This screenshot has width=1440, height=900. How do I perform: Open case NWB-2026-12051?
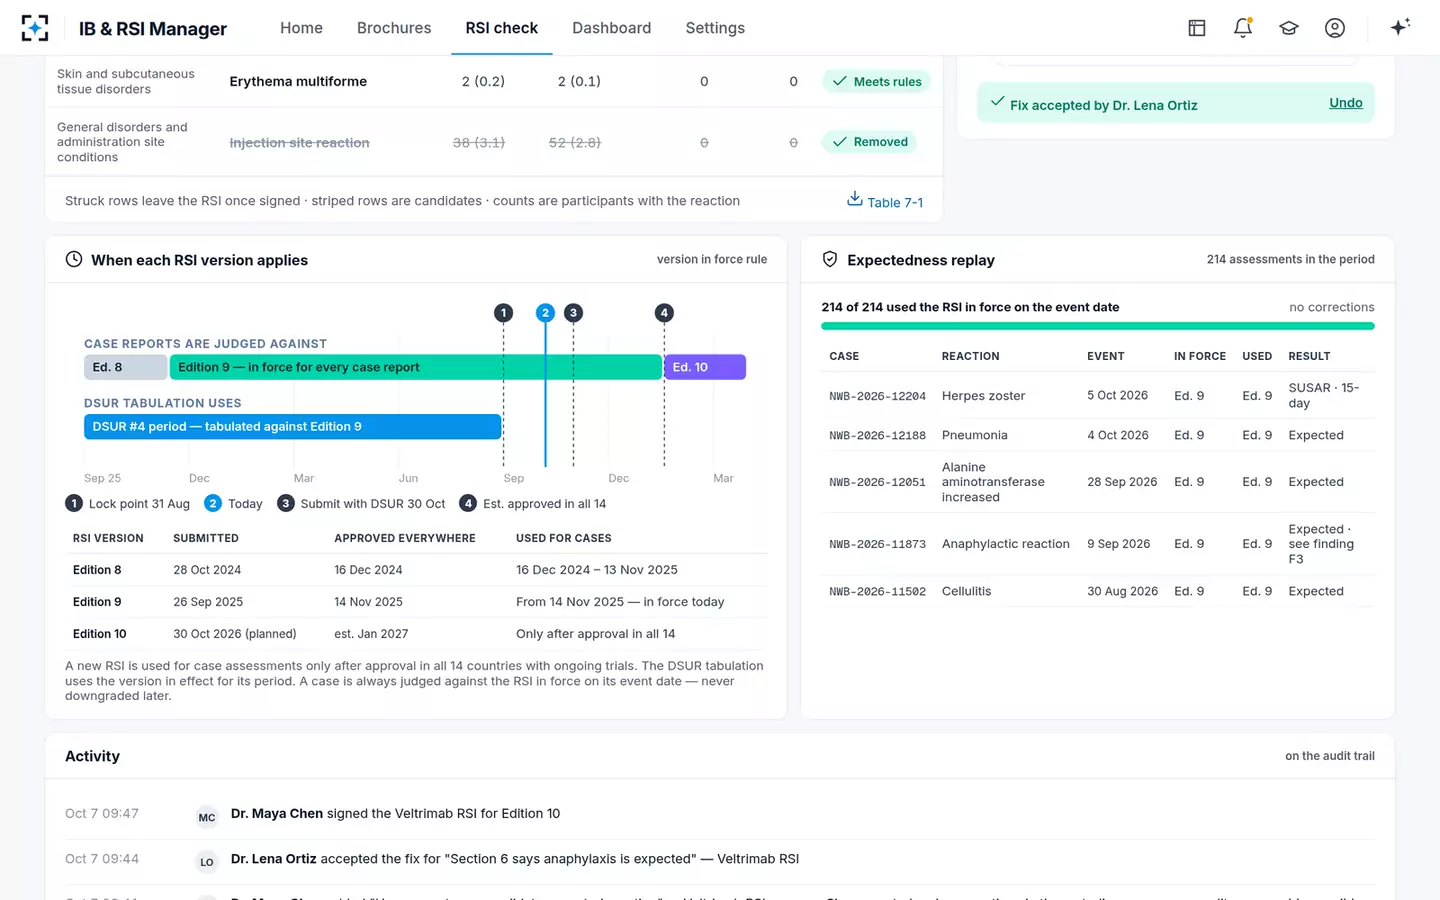pyautogui.click(x=877, y=482)
